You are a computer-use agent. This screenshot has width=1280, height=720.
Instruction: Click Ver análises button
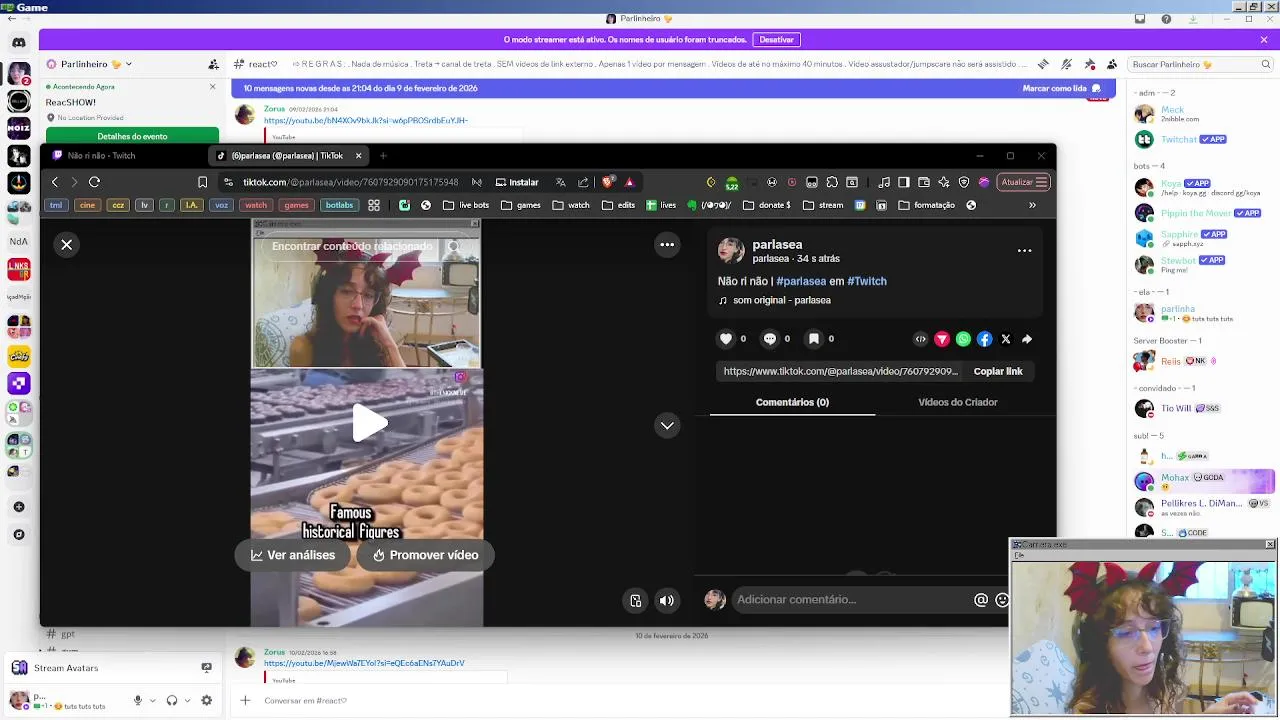293,555
